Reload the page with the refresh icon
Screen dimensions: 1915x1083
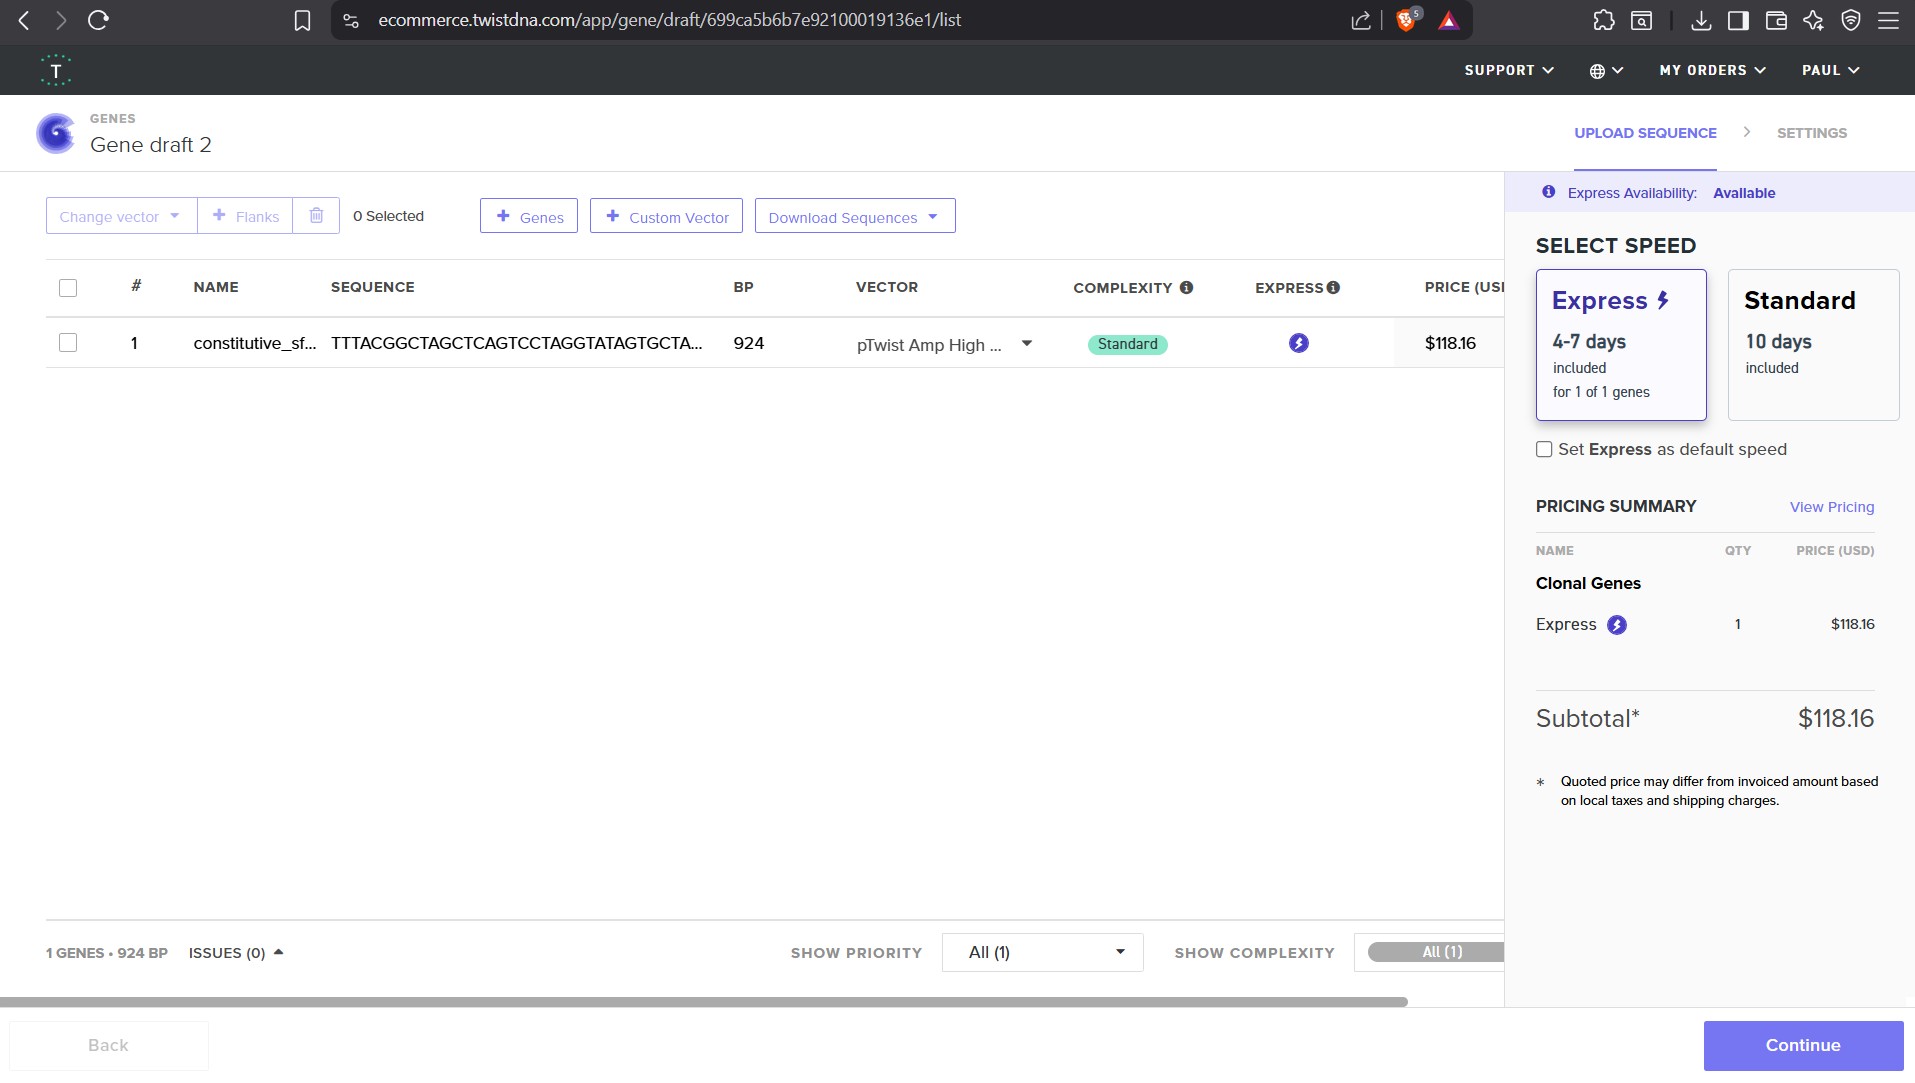(x=98, y=20)
